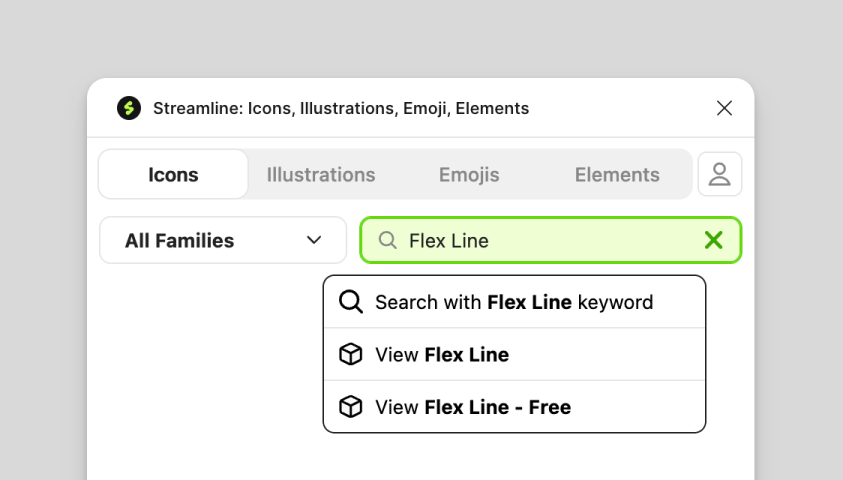Click cube icon beside 'View Flex Line - Free'
The image size is (843, 480).
tap(350, 407)
